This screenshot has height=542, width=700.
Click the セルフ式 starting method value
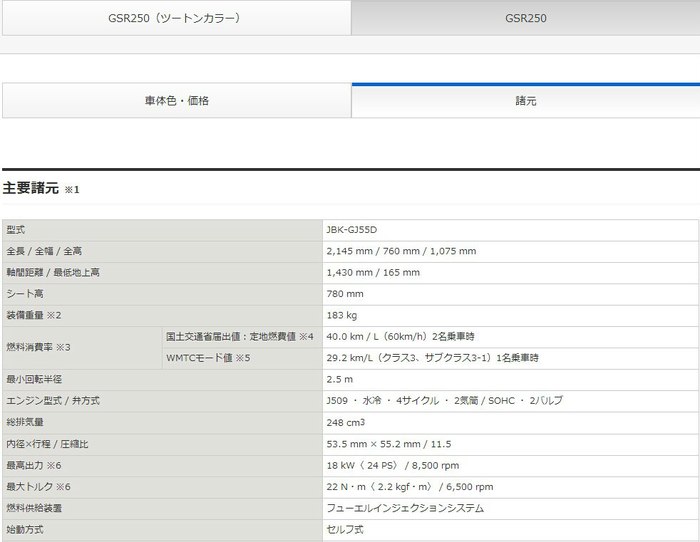click(x=343, y=529)
